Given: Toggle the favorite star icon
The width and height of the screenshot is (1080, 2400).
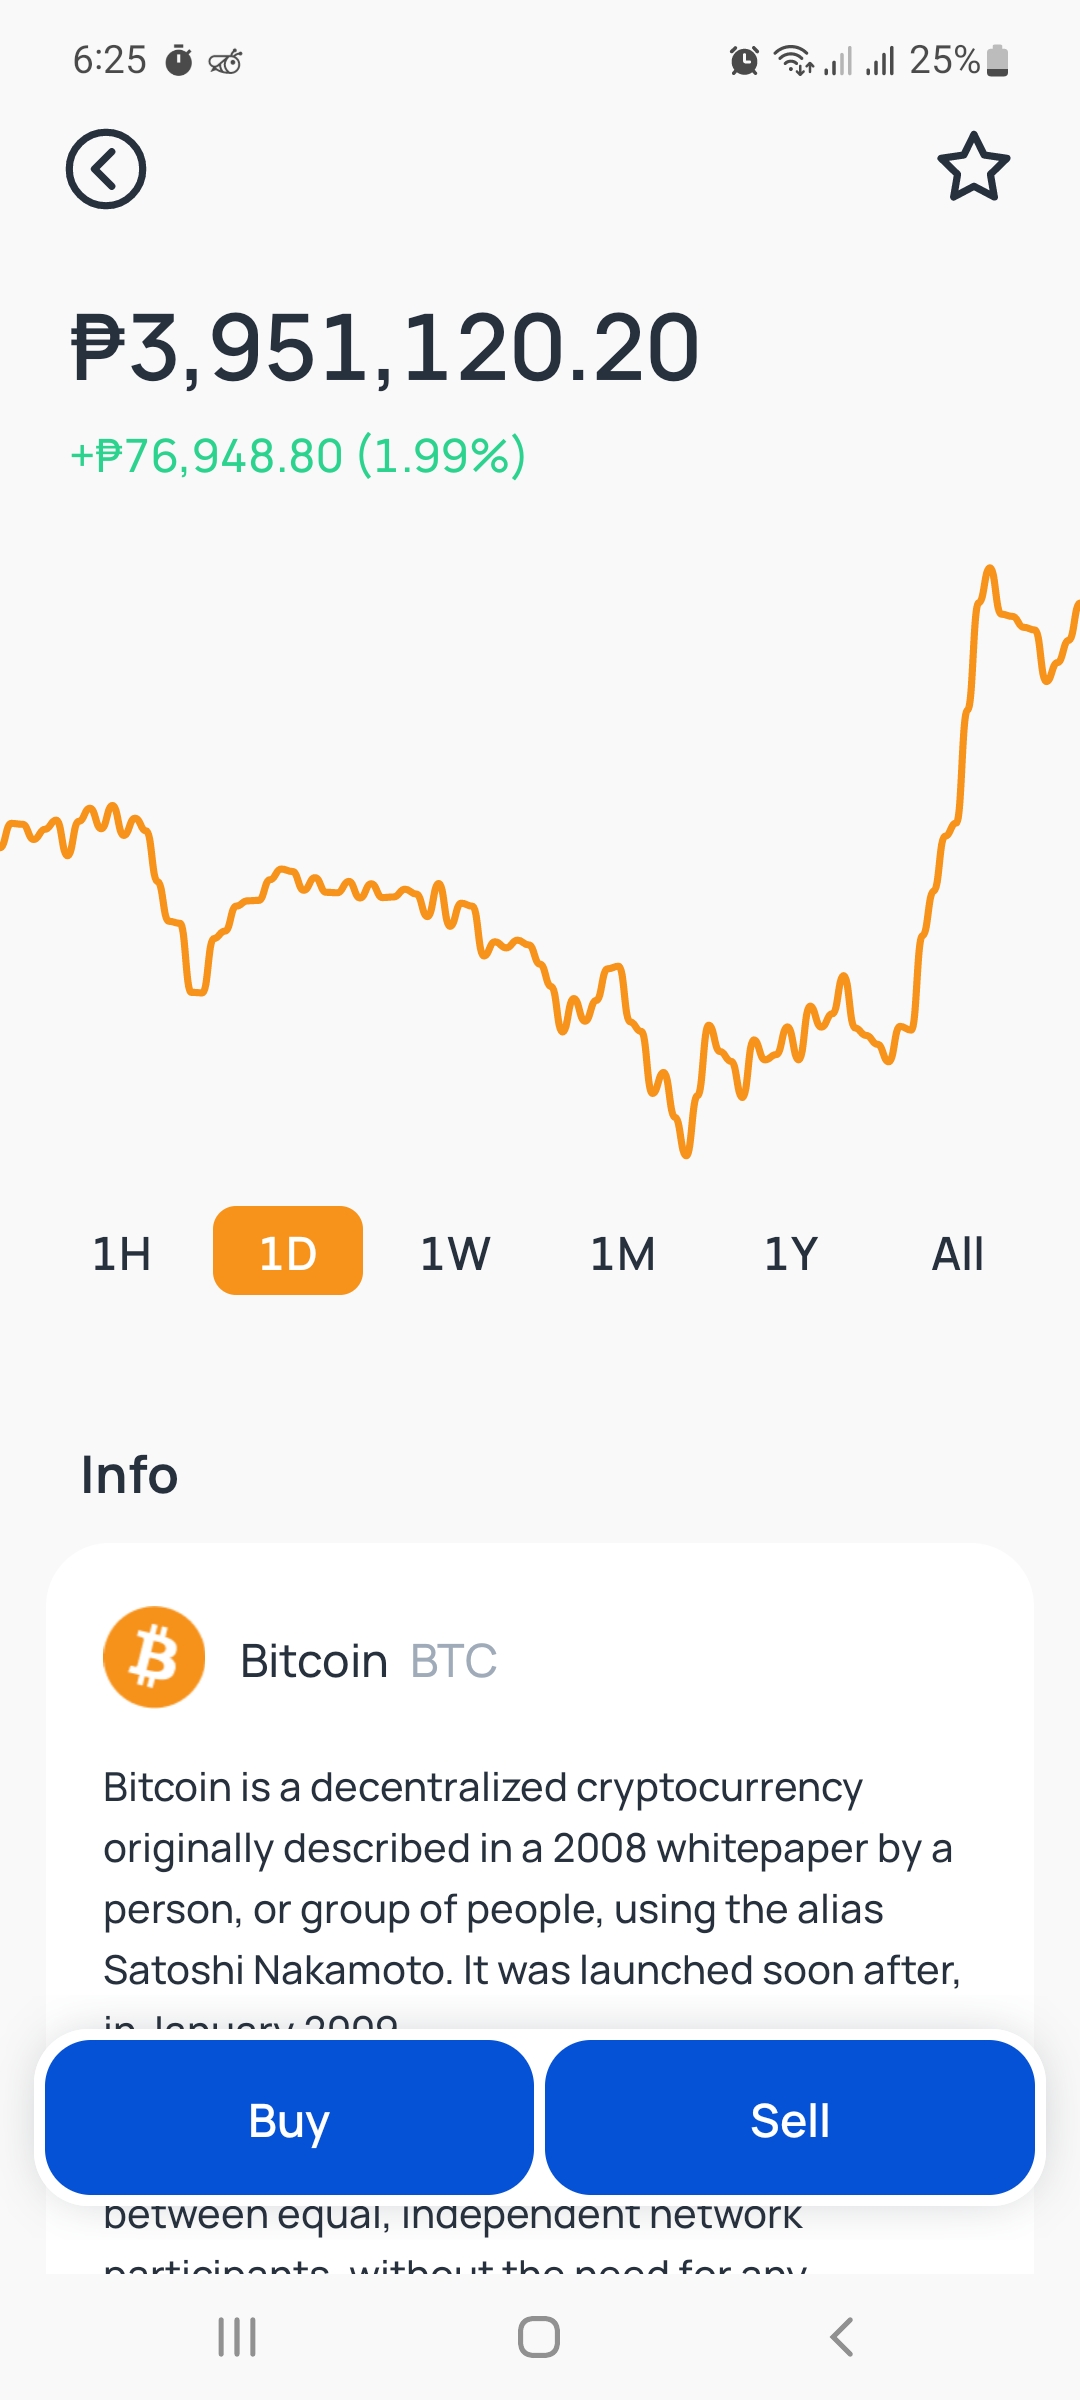Looking at the screenshot, I should click(x=973, y=167).
